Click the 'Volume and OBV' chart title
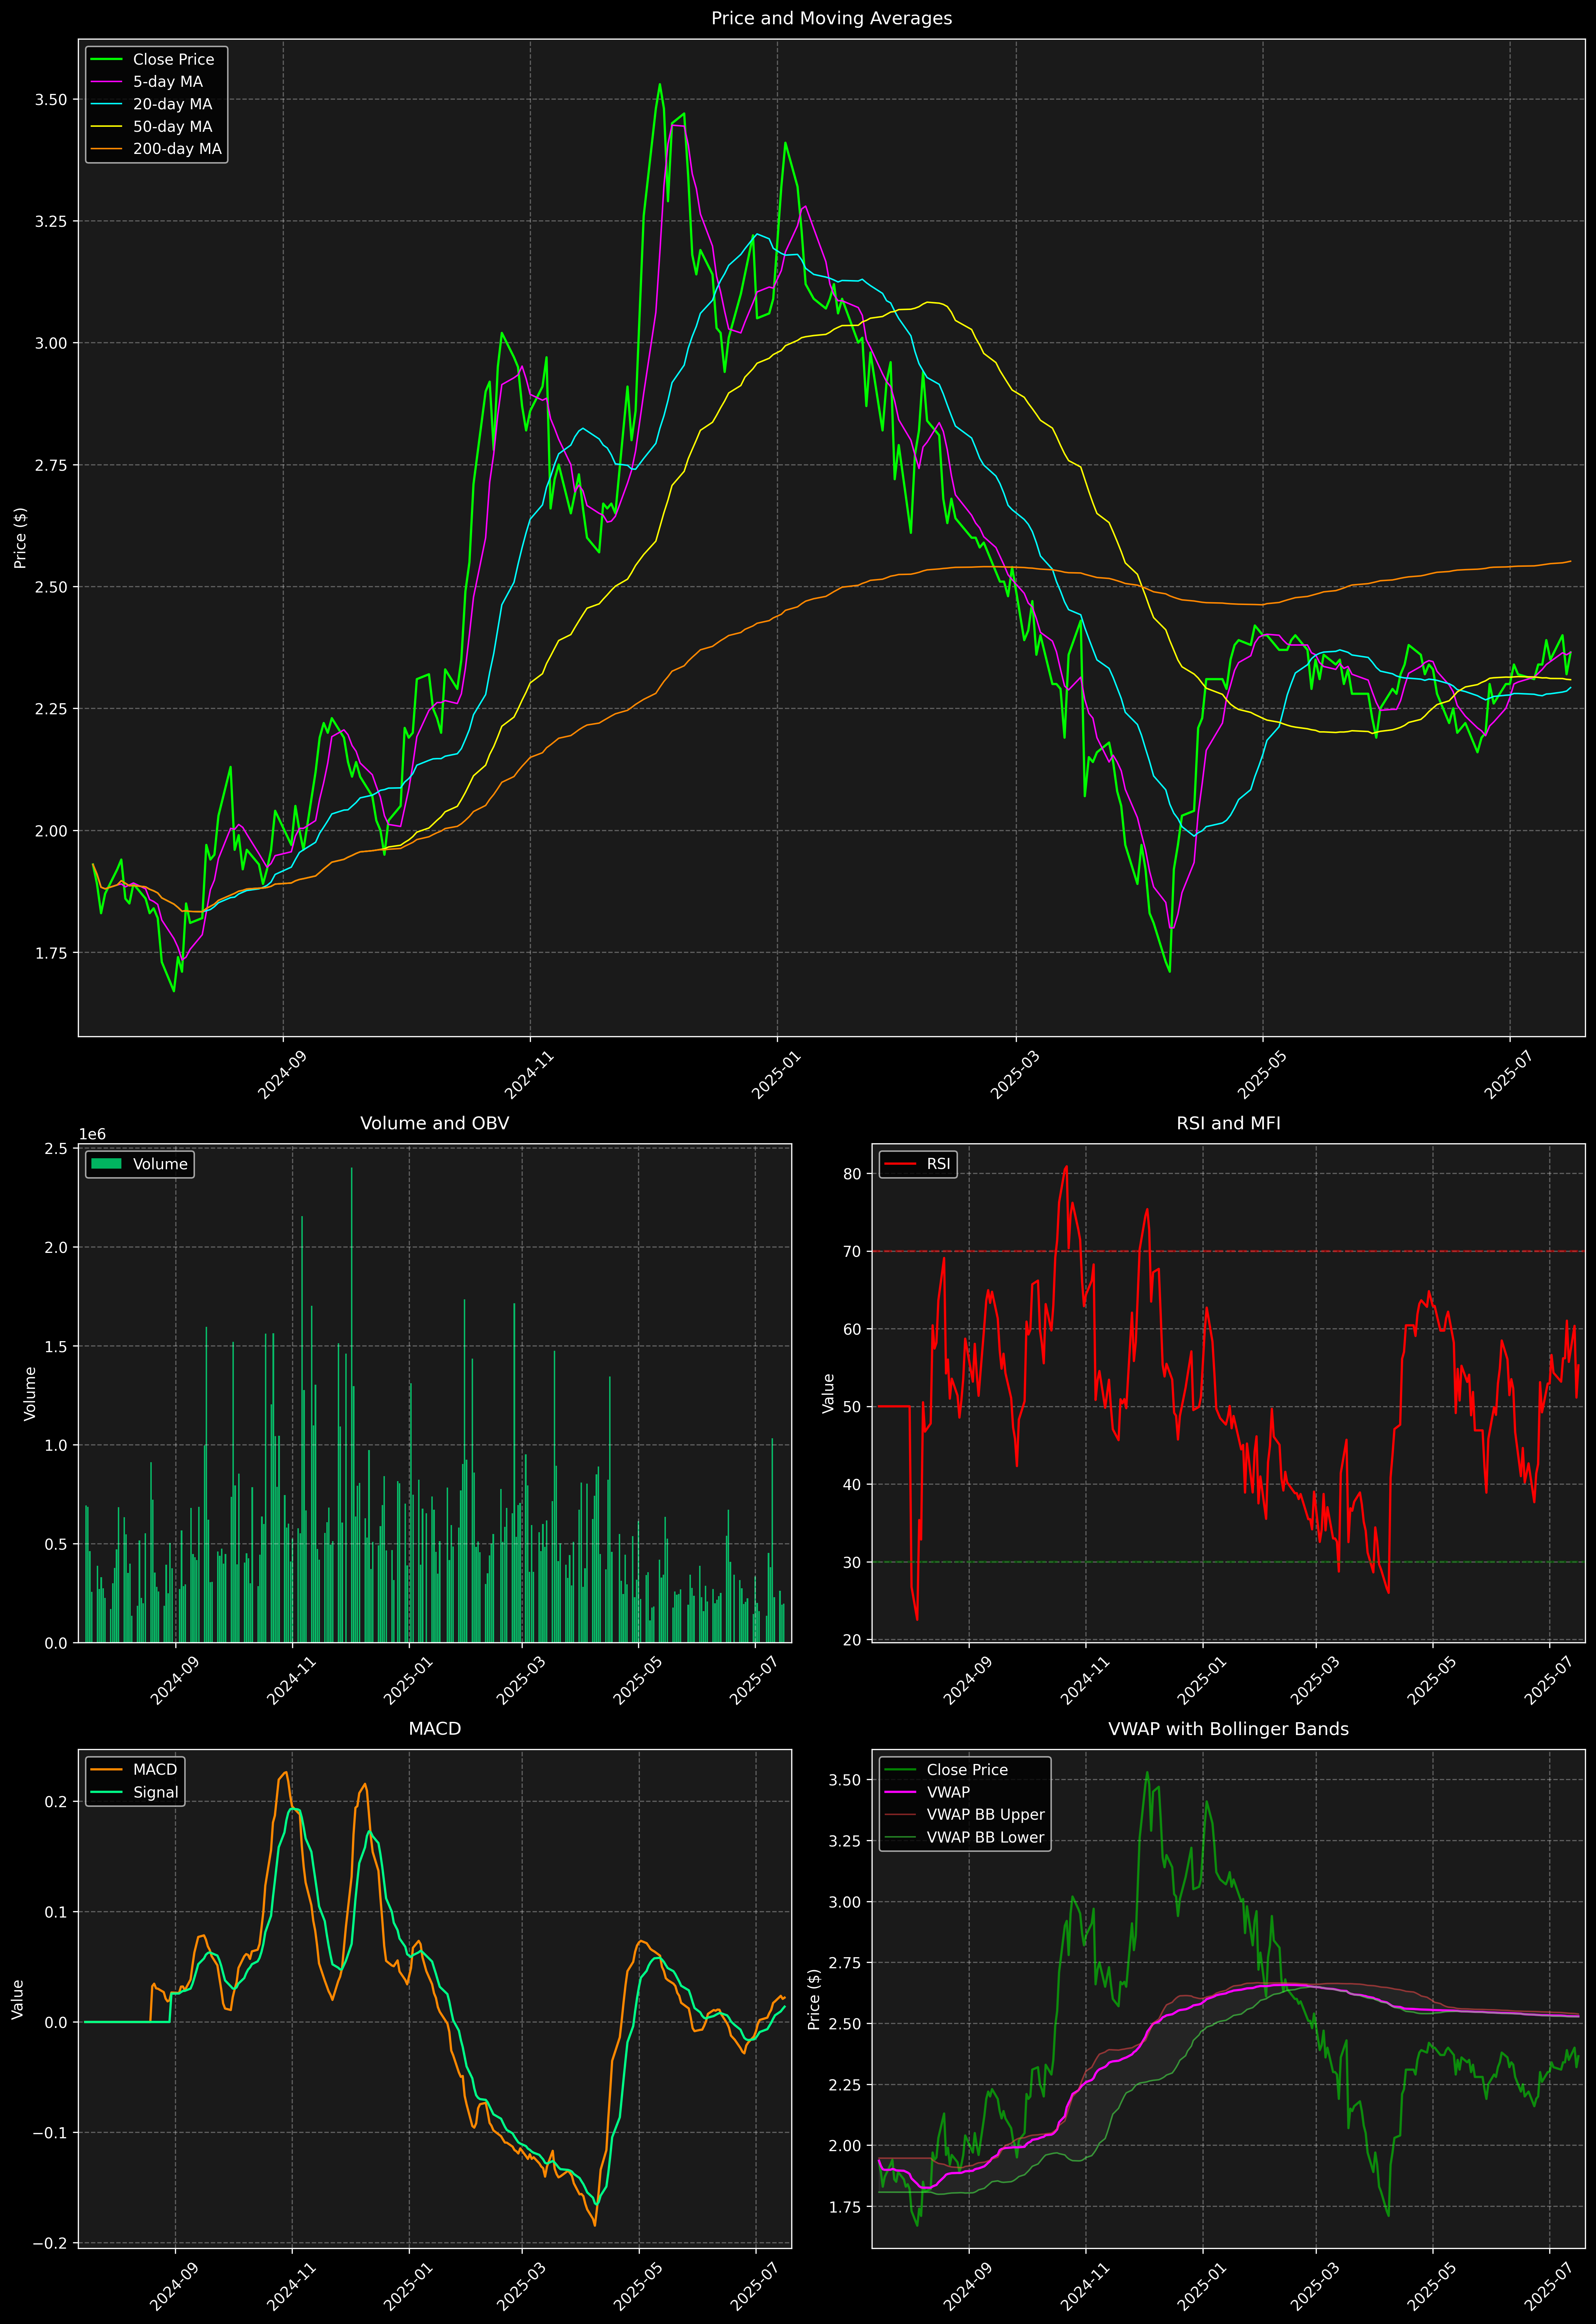1596x2324 pixels. [434, 1123]
